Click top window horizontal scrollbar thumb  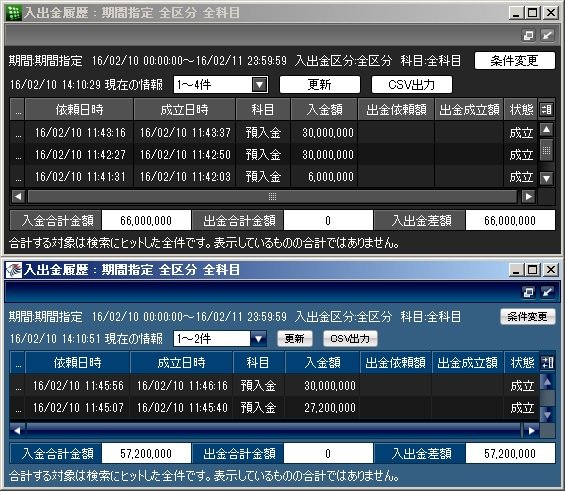coord(272,196)
